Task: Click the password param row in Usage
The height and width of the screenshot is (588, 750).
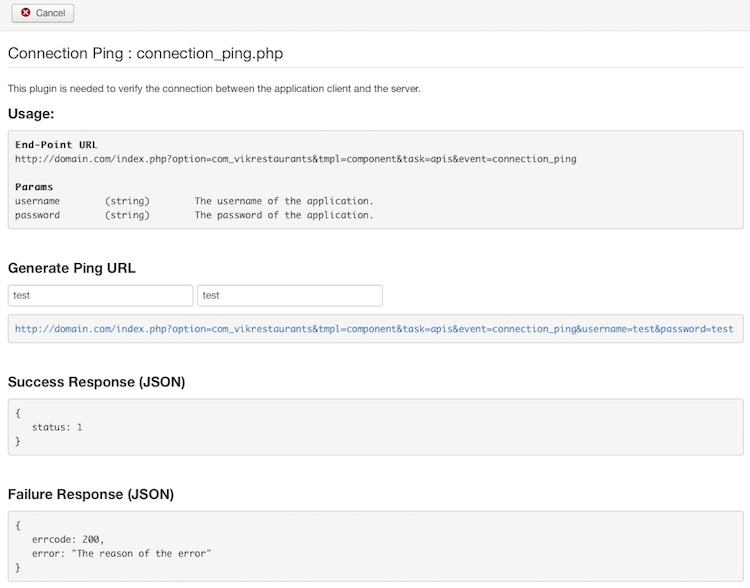Action: pyautogui.click(x=194, y=215)
